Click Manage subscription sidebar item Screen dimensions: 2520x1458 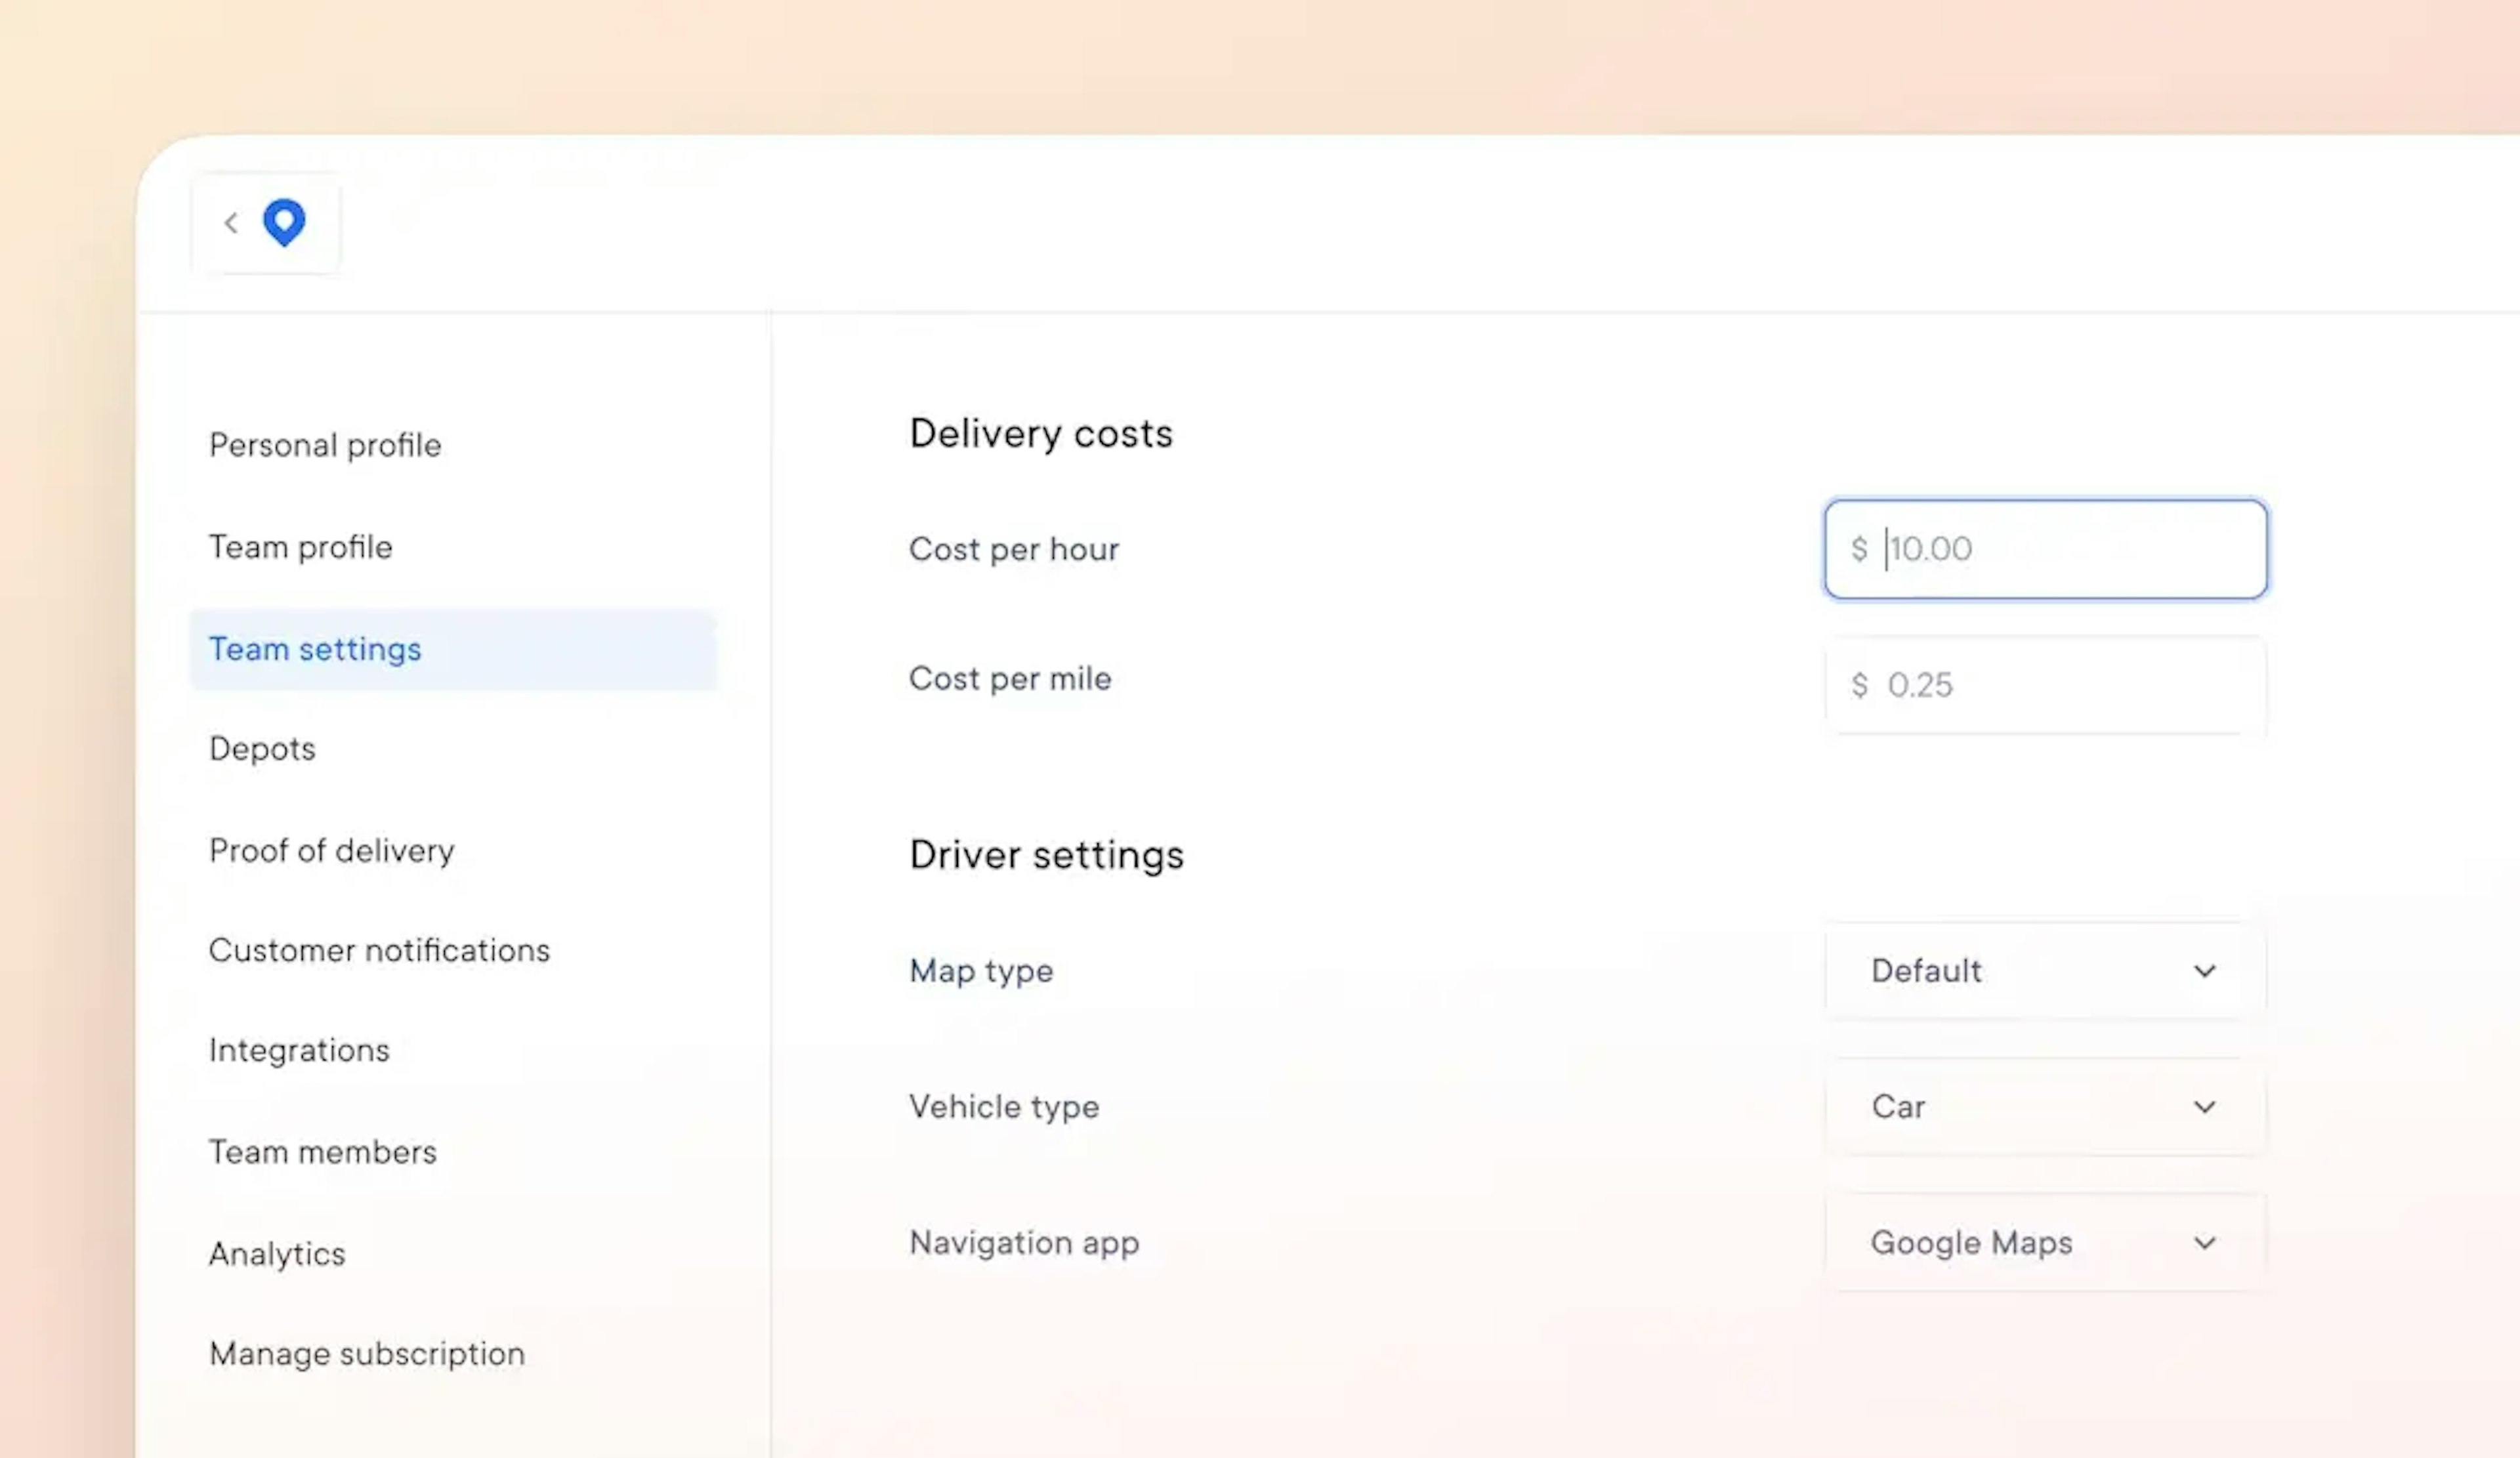click(x=366, y=1352)
